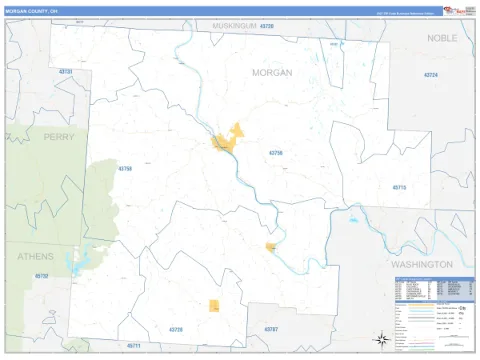480x360 pixels.
Task: Click the "MORGAN" county label
Action: click(x=272, y=73)
